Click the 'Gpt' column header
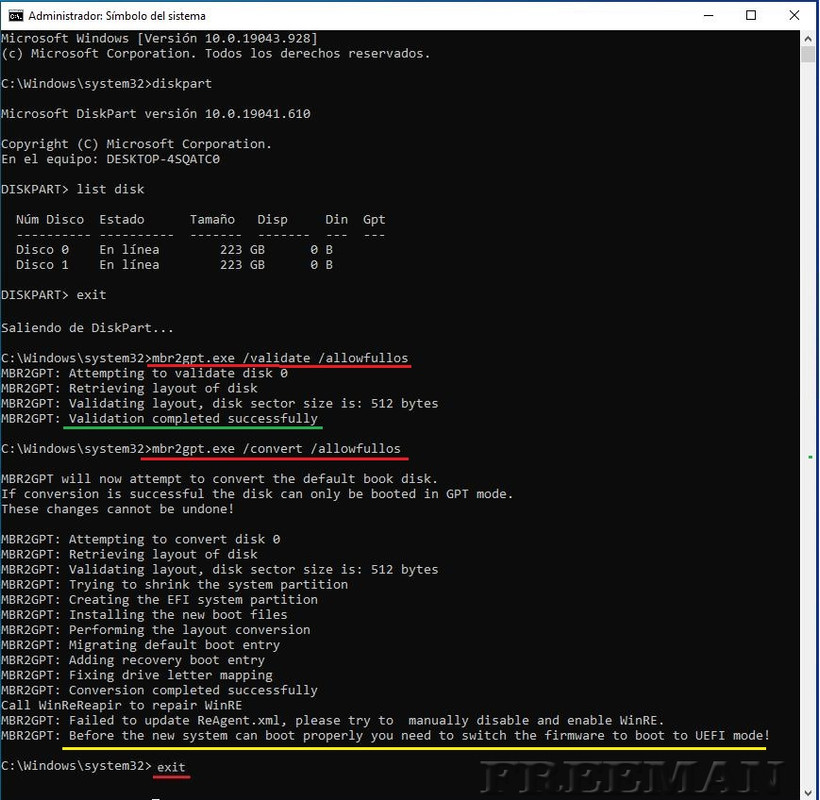Image resolution: width=820 pixels, height=800 pixels. coord(374,220)
